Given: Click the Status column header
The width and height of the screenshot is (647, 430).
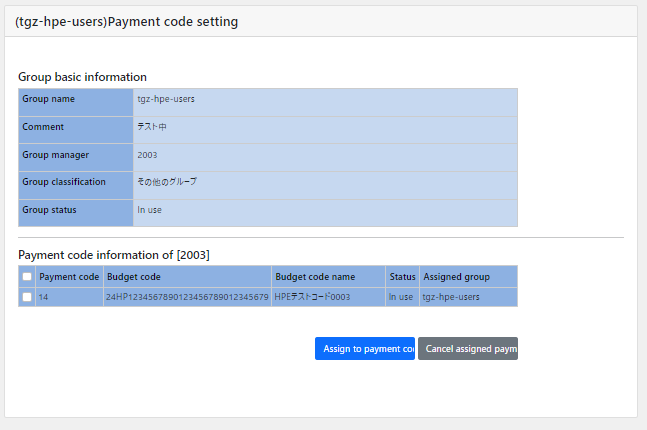Looking at the screenshot, I should pyautogui.click(x=402, y=277).
